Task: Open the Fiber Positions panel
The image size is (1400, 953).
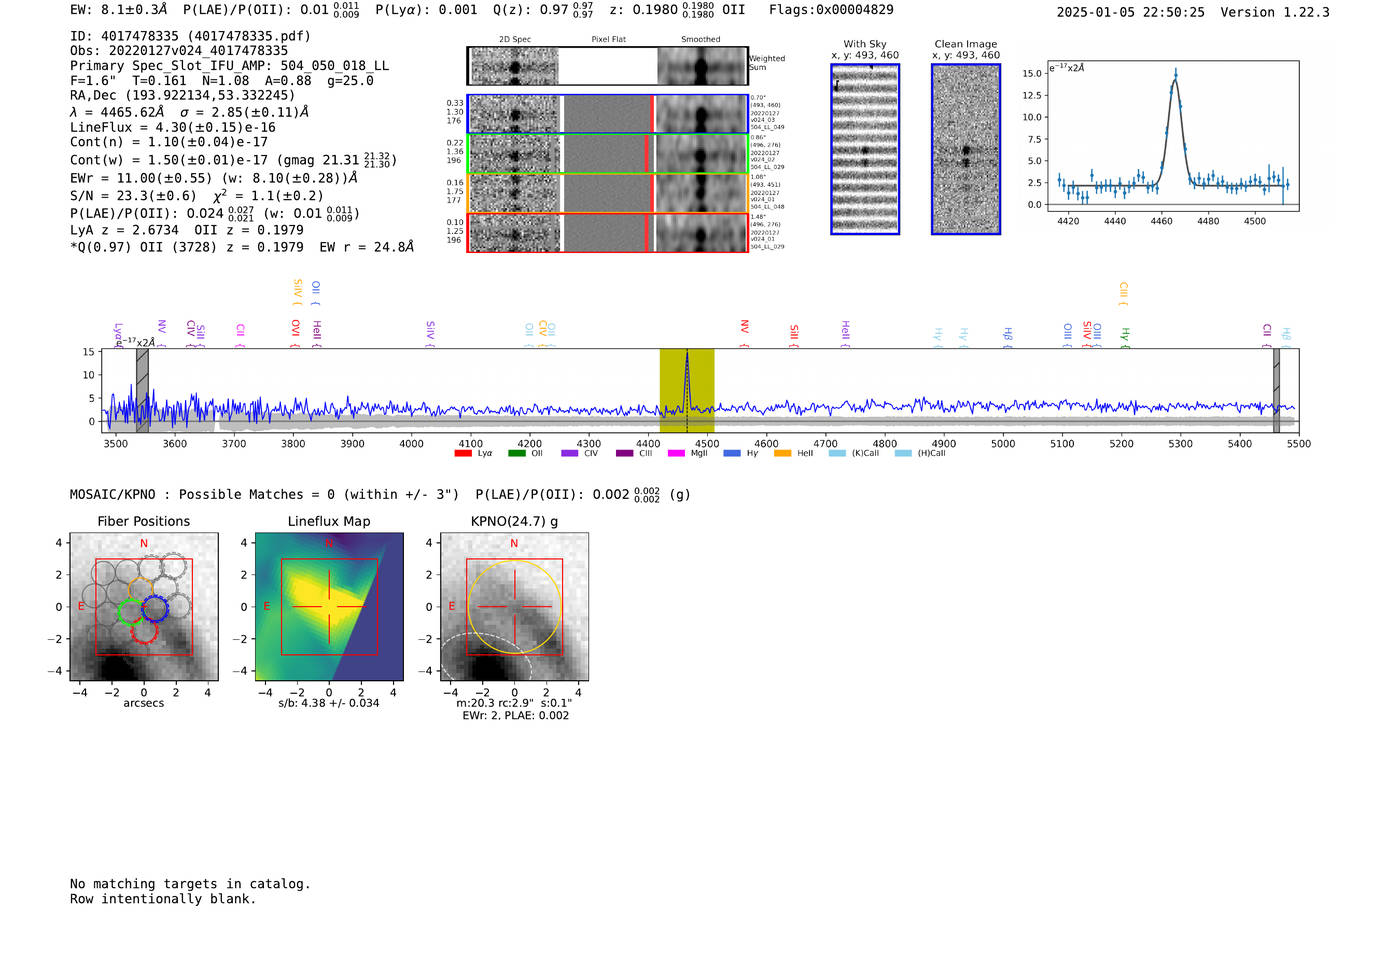Action: click(144, 606)
